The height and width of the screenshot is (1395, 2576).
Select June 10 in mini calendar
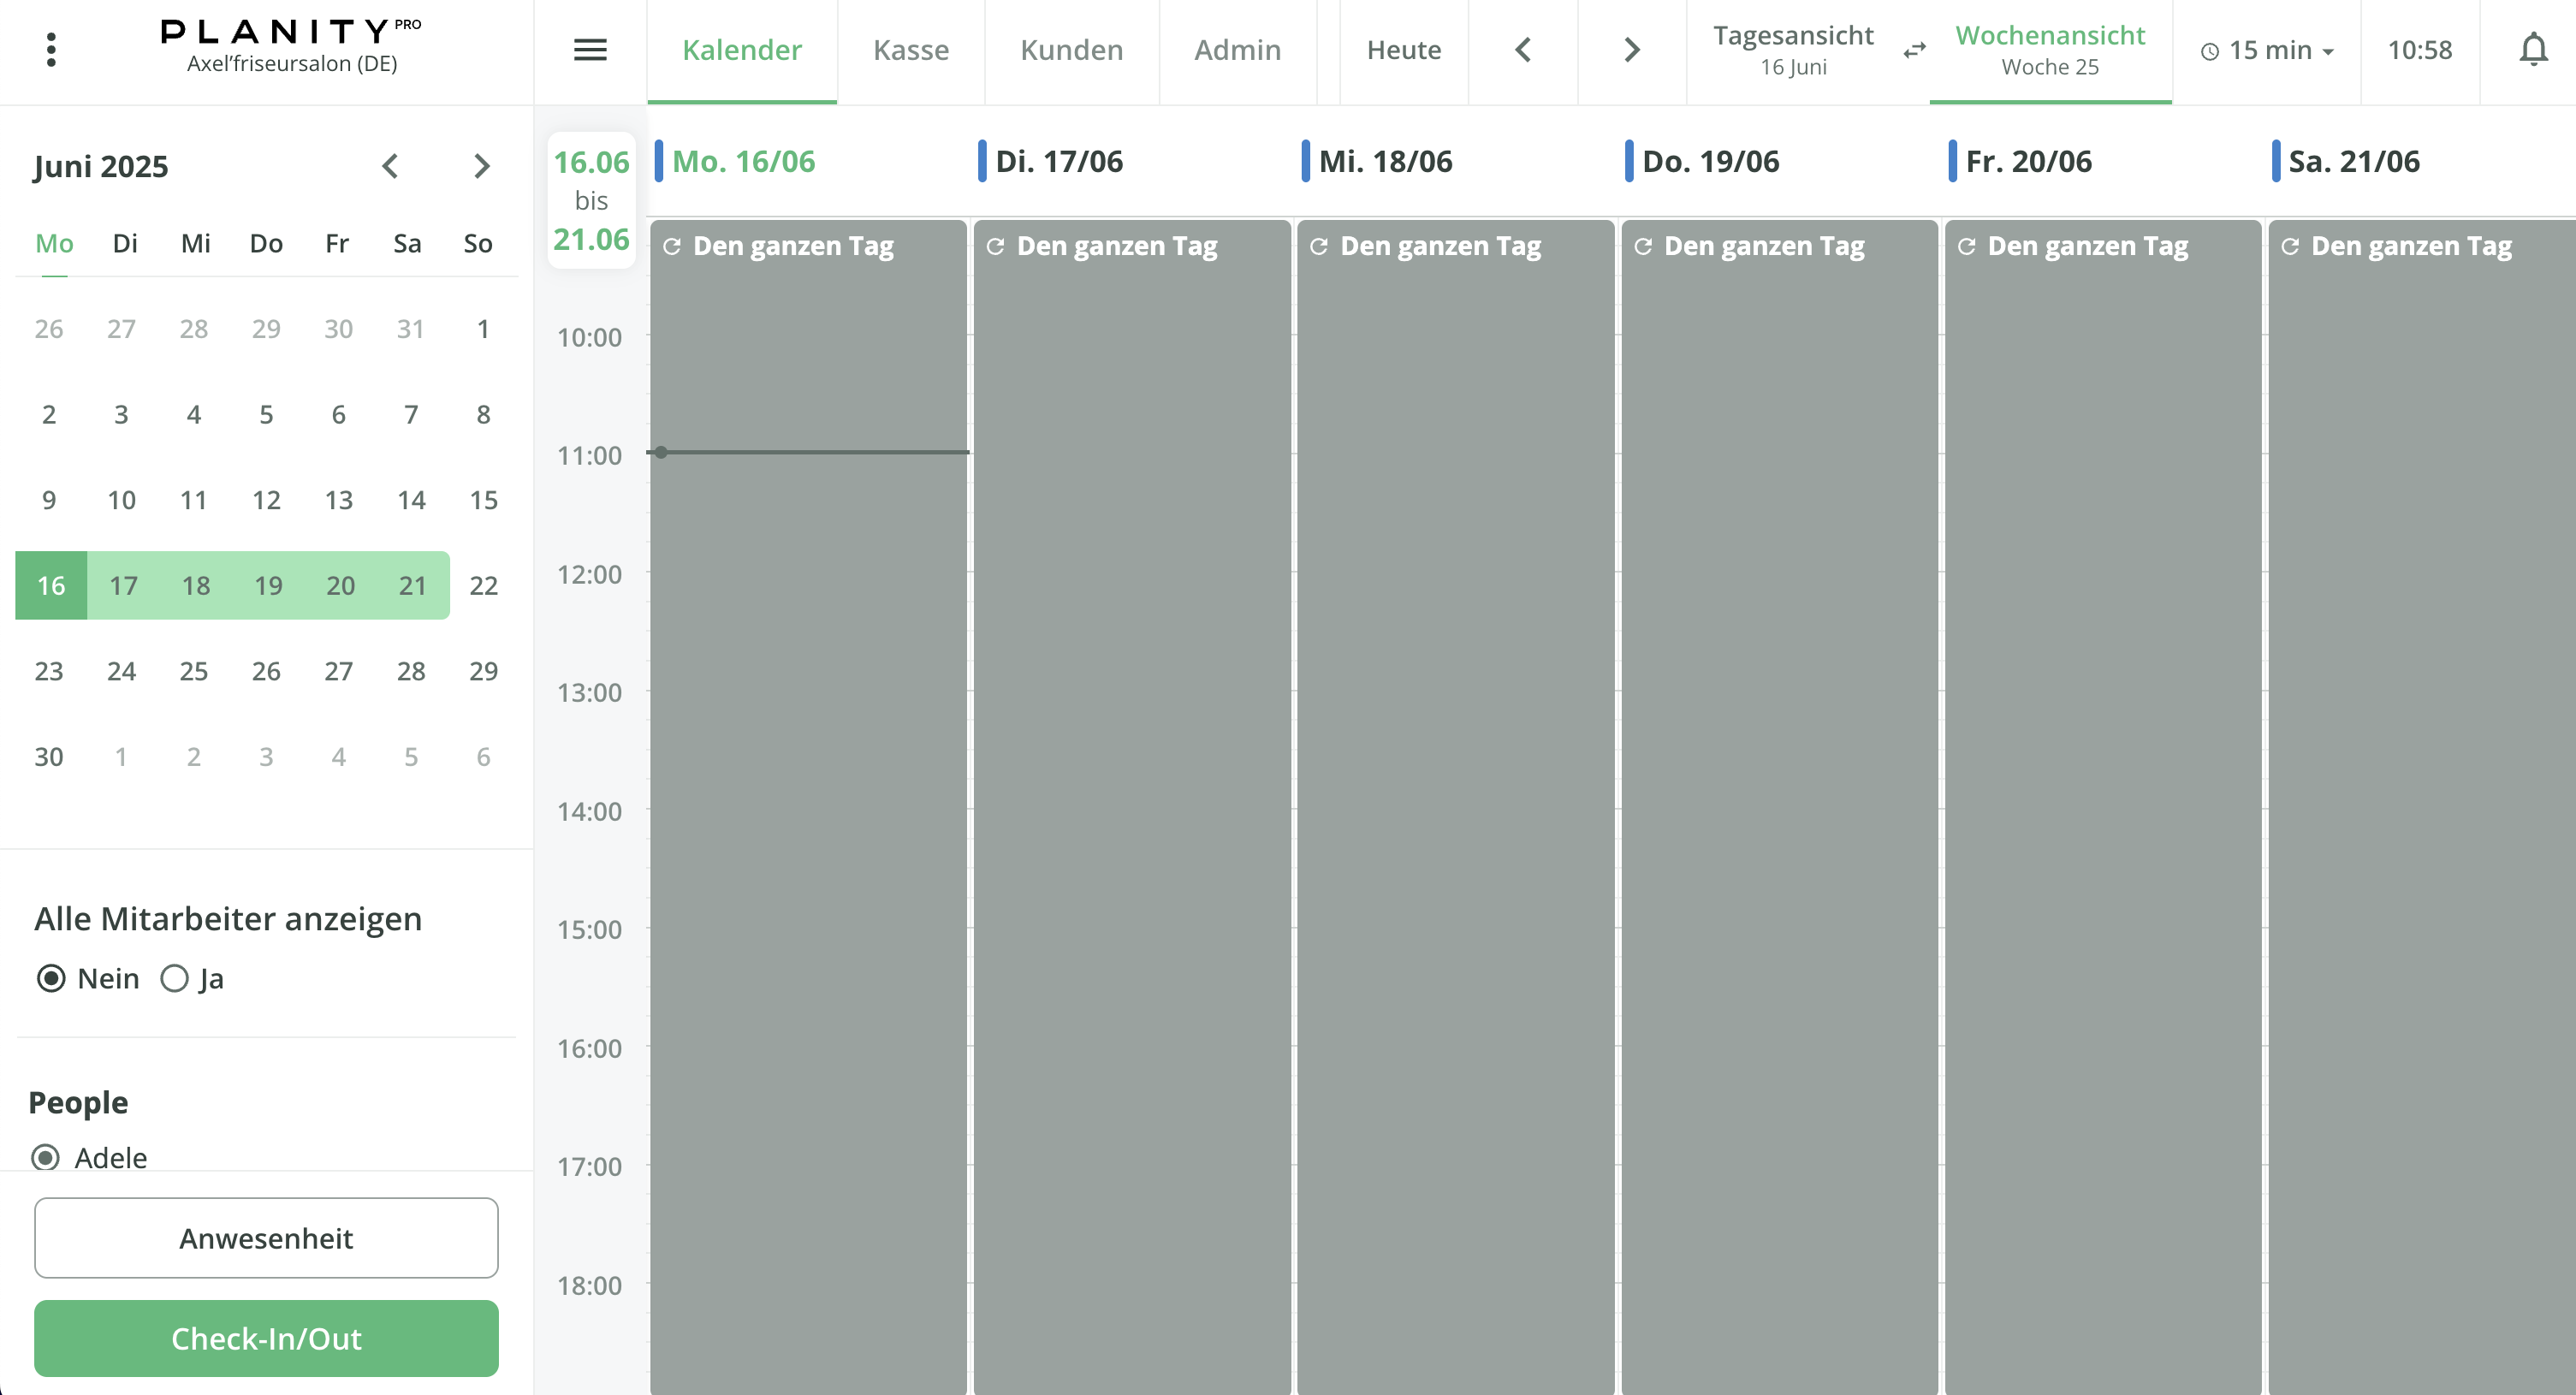(x=122, y=500)
